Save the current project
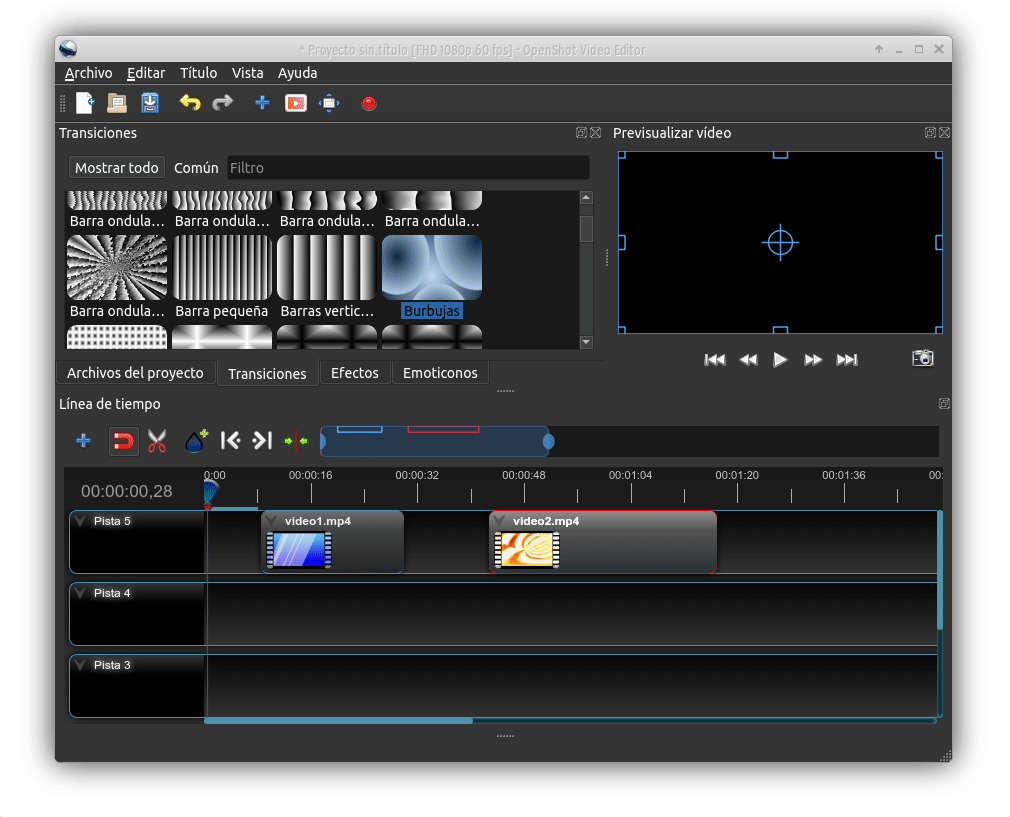Viewport: 1010px width, 817px height. (151, 103)
